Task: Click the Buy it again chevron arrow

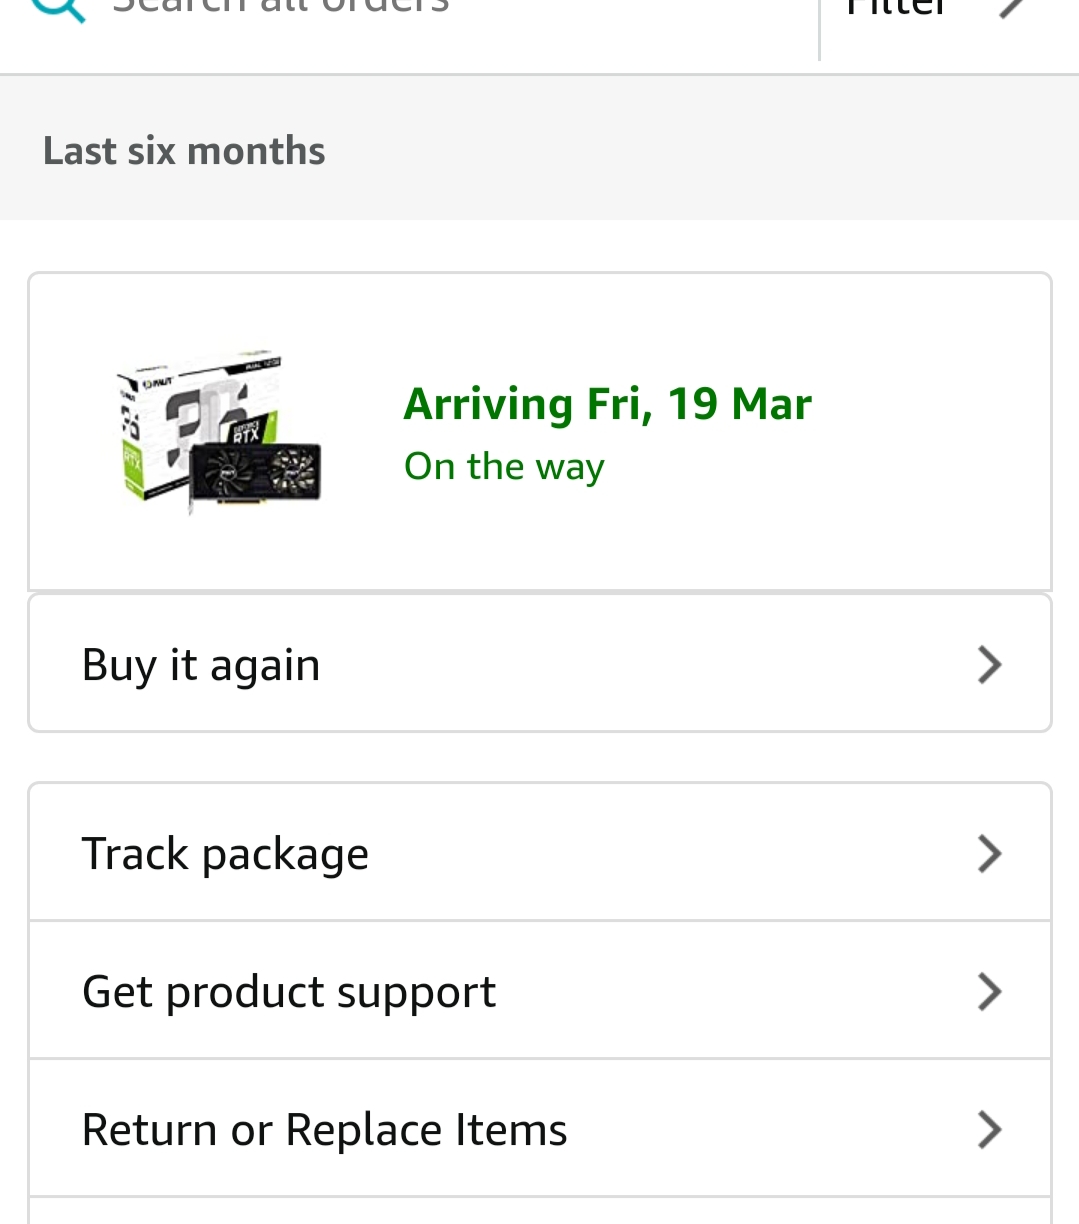Action: click(x=989, y=665)
